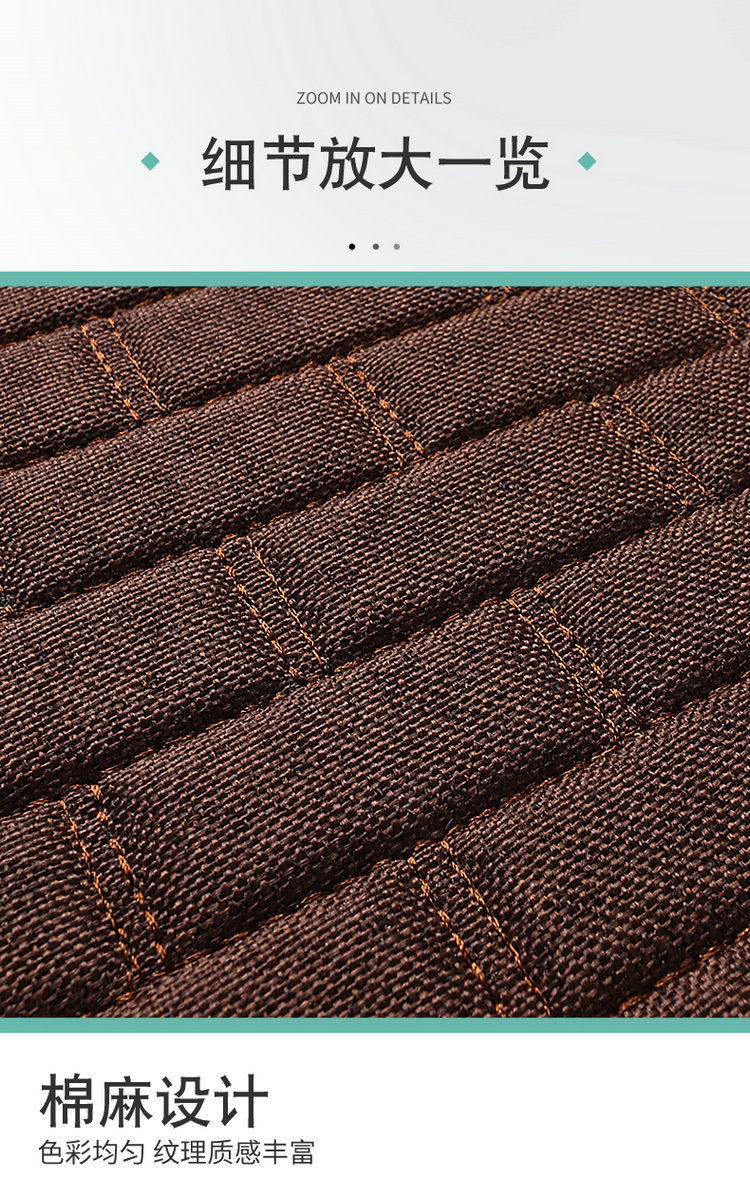The width and height of the screenshot is (750, 1197).
Task: Click the '色彩均匀 纹理质感丰富' description
Action: tap(176, 1152)
